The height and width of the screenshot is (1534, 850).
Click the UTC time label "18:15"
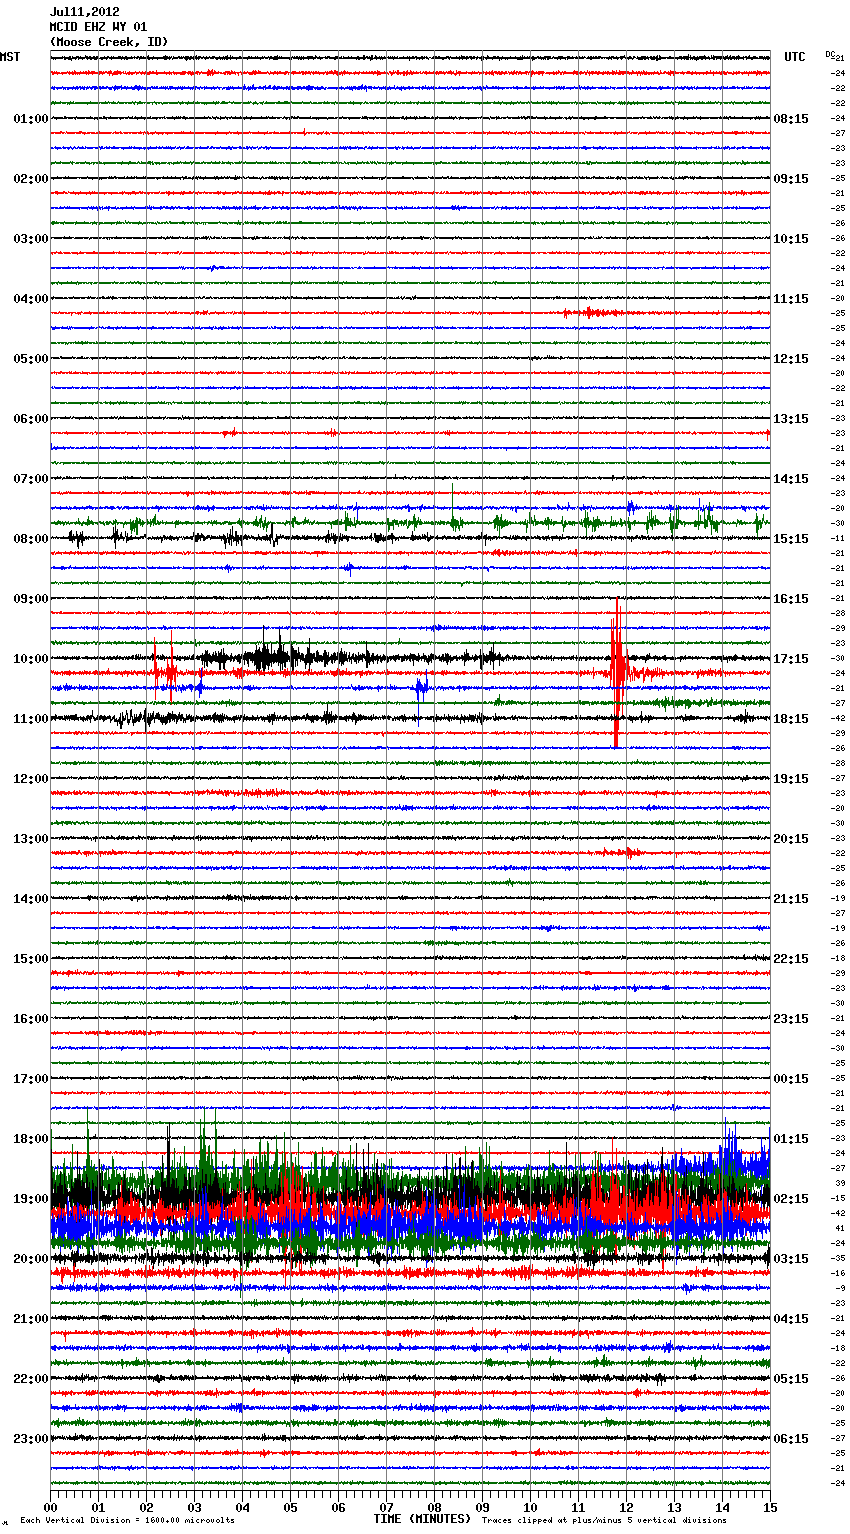click(791, 719)
